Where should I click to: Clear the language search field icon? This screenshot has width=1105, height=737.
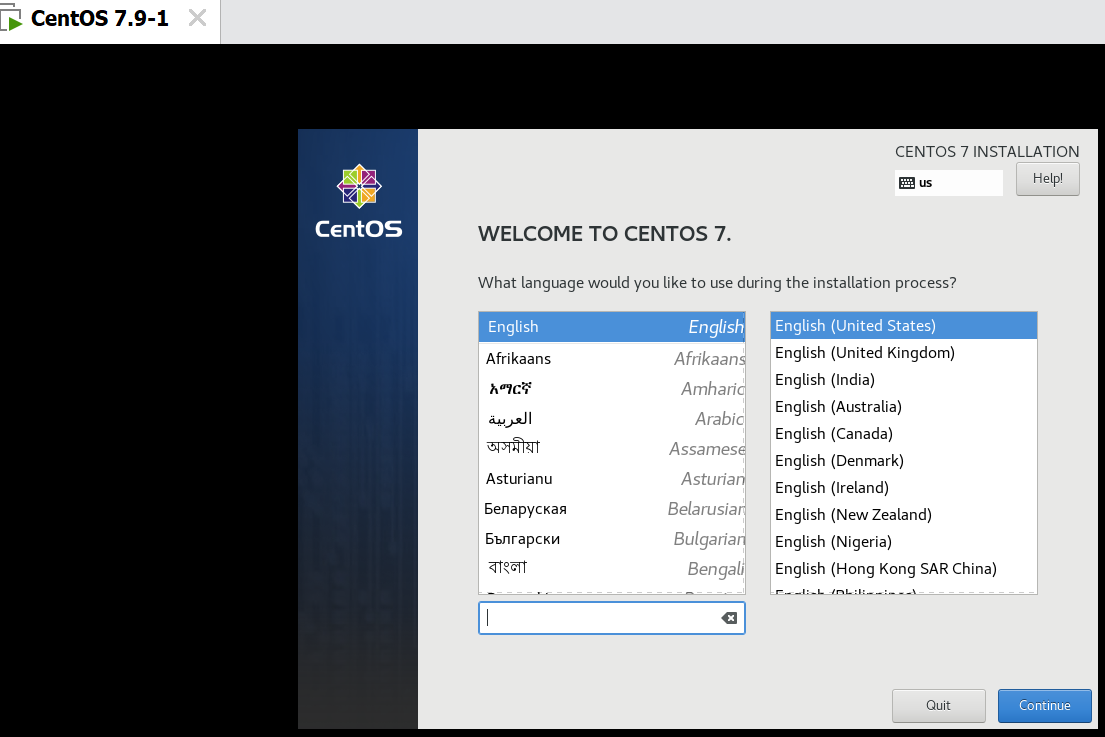click(x=729, y=618)
